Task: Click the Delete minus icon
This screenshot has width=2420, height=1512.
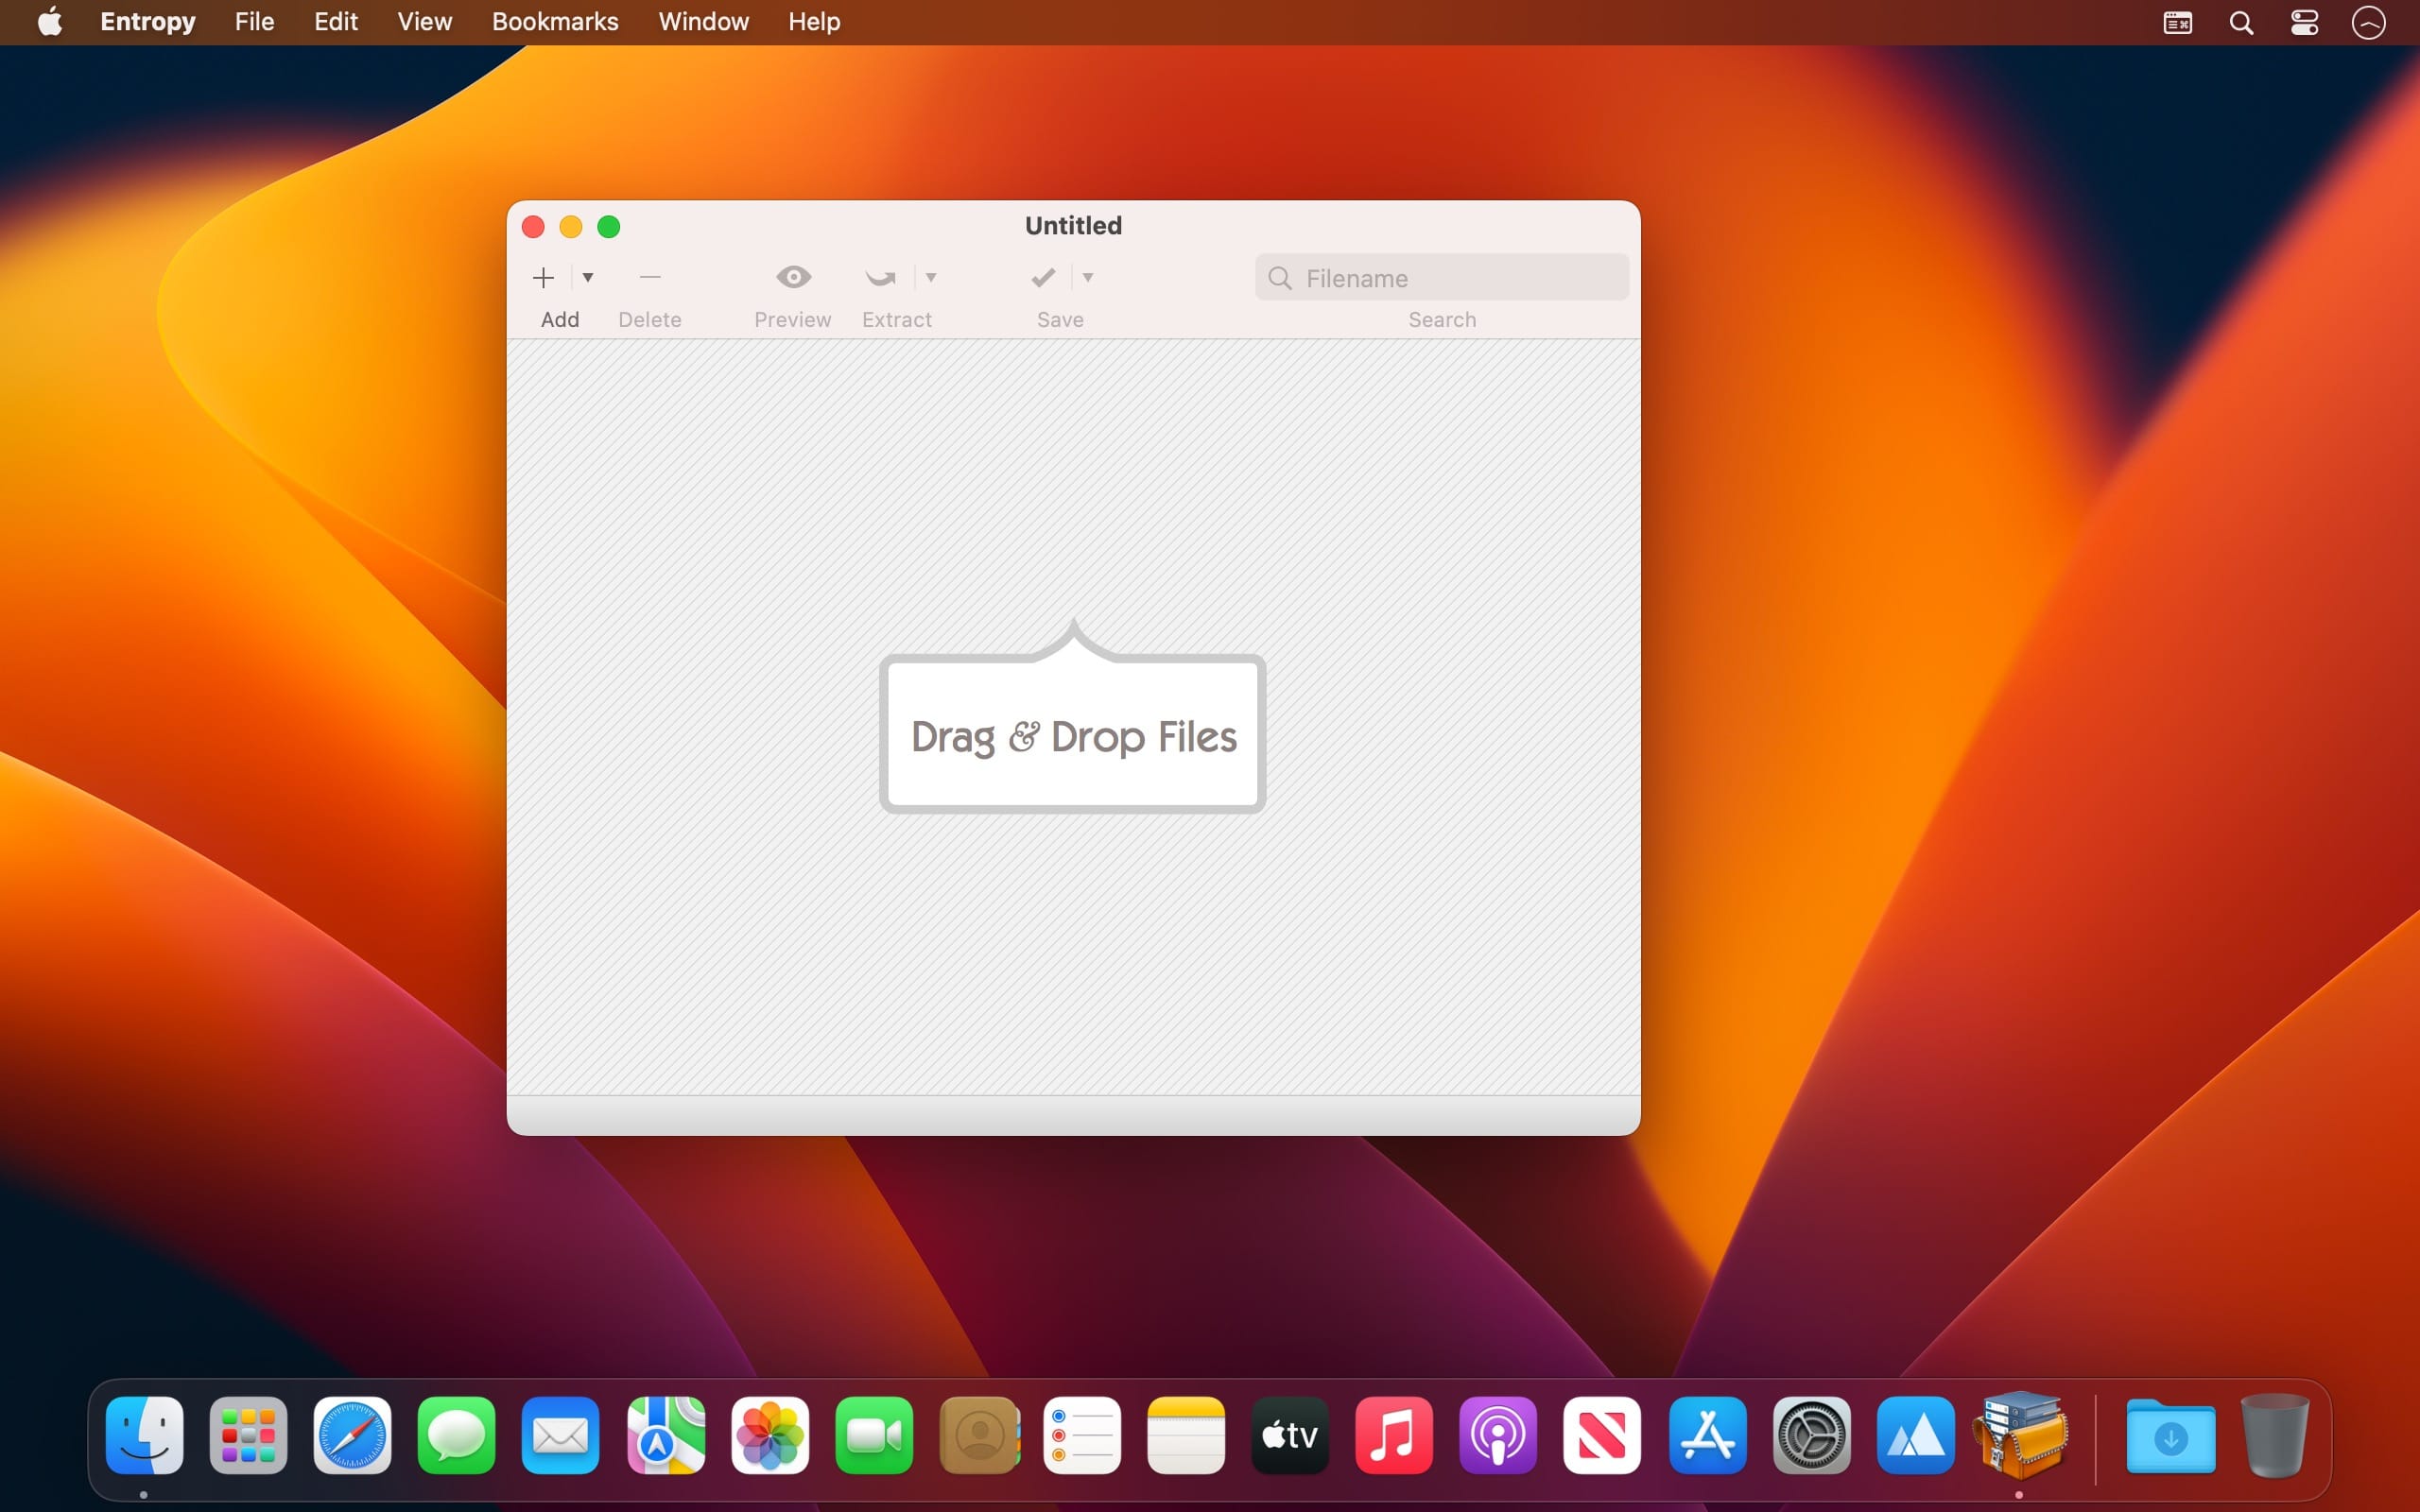Action: click(650, 277)
